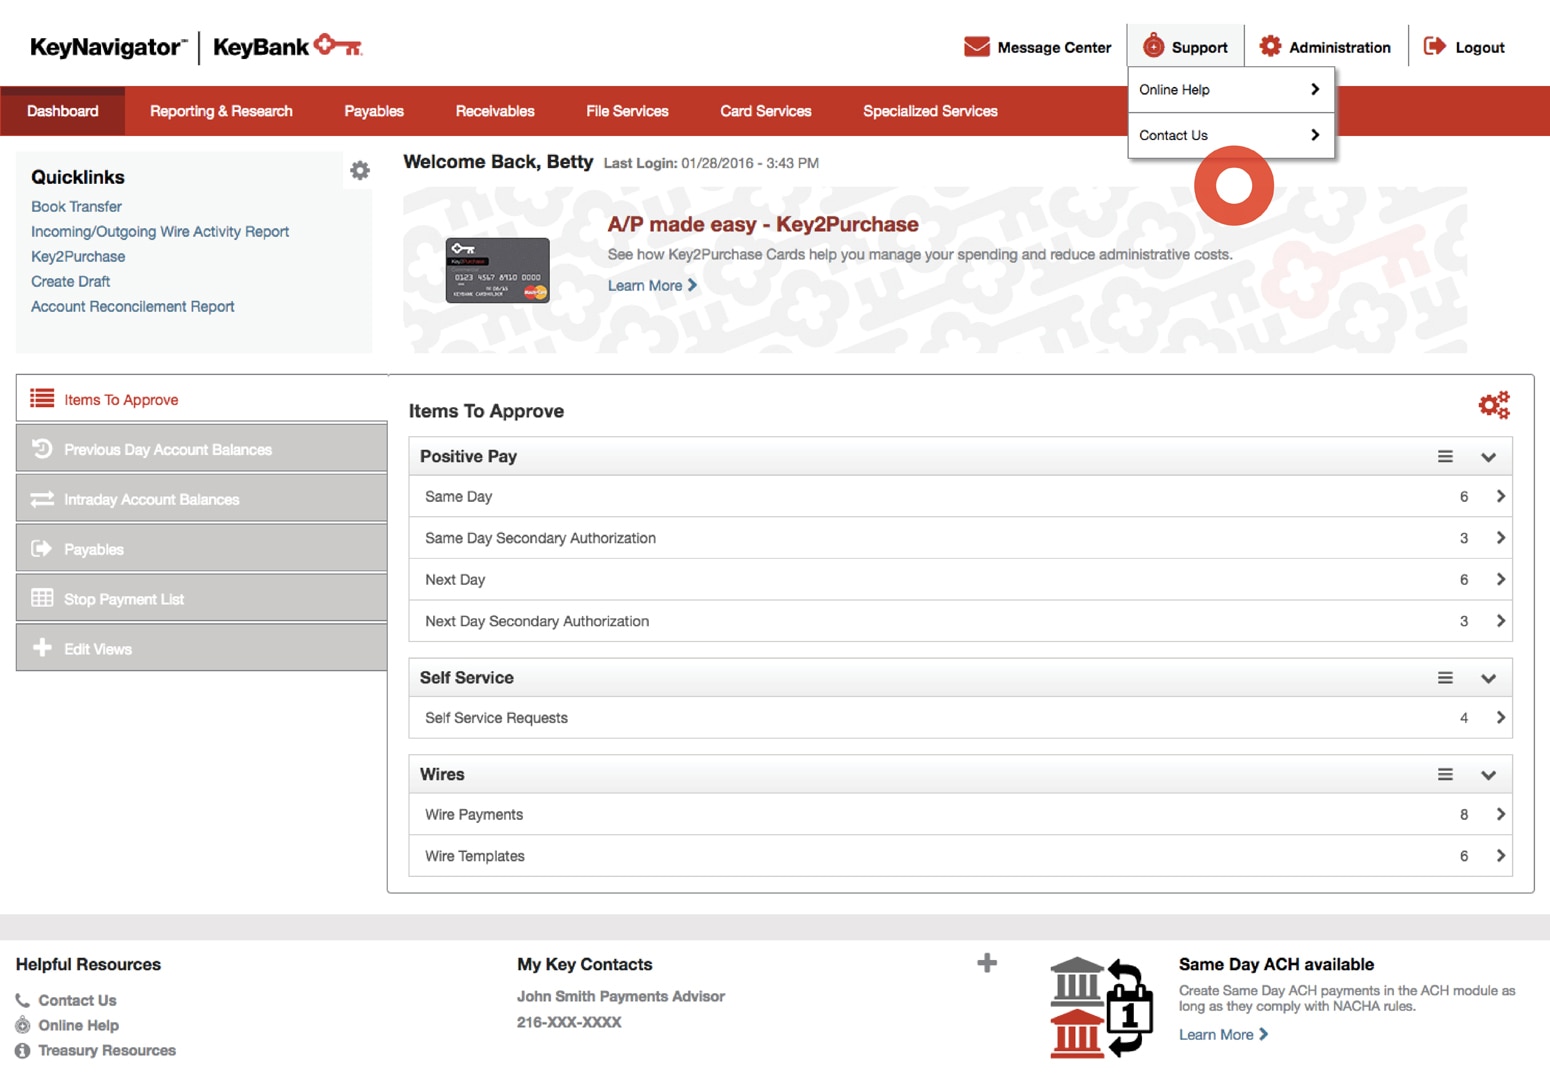This screenshot has height=1087, width=1550.
Task: Click Previous Day Account Balances history icon
Action: coord(42,449)
